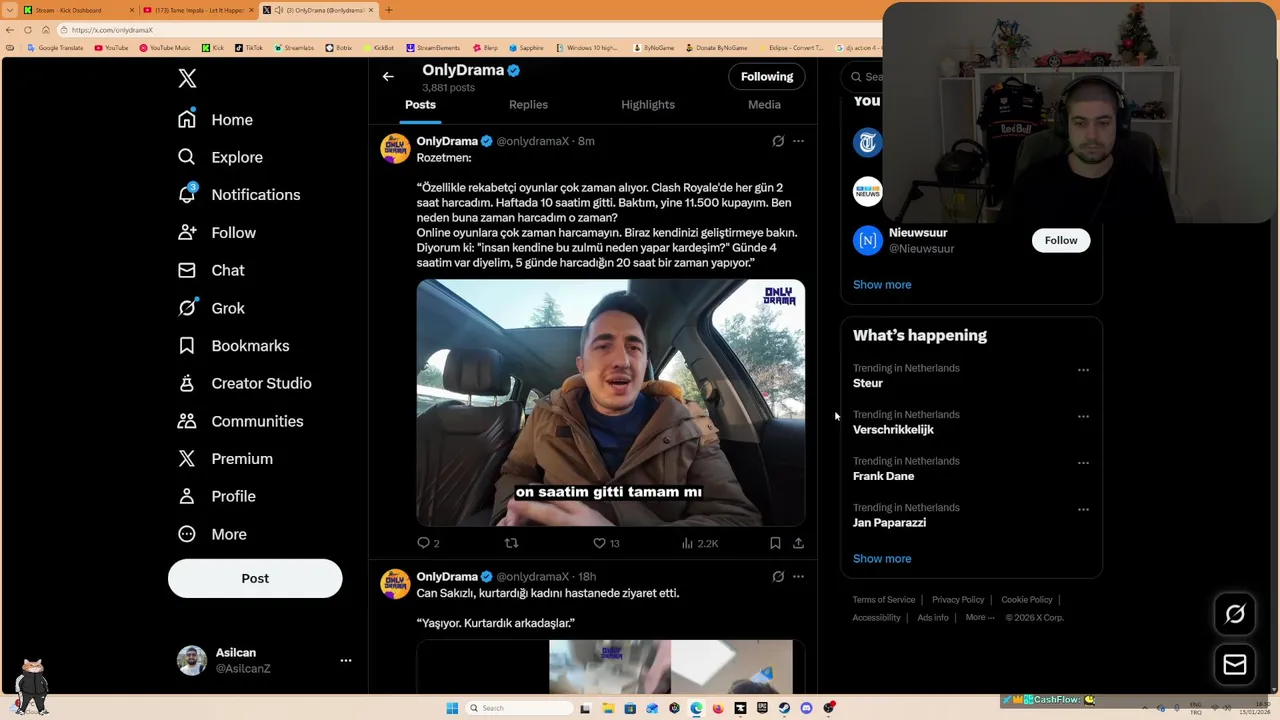
Task: Open Premium from the sidebar
Action: tap(225, 459)
